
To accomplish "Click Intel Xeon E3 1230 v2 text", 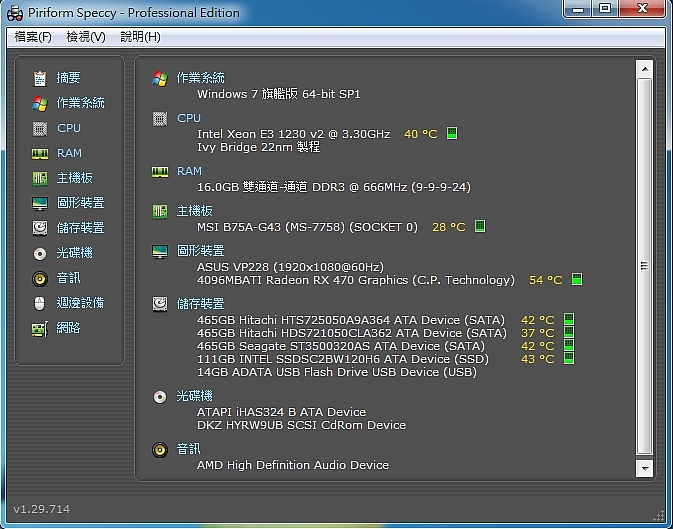I will coord(294,134).
